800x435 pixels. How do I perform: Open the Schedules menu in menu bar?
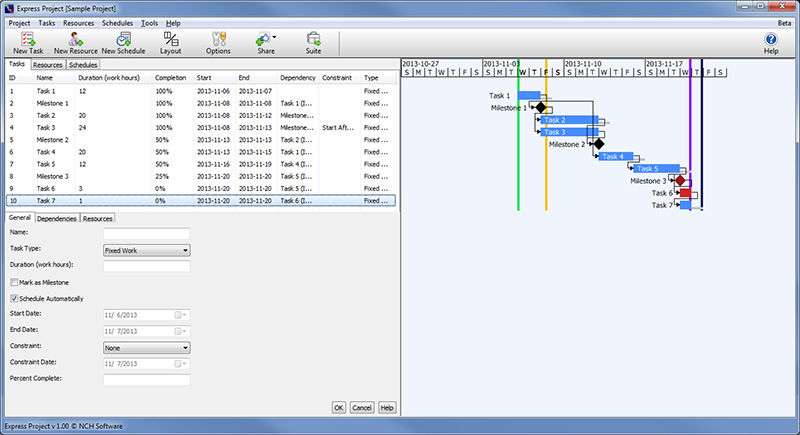point(118,22)
